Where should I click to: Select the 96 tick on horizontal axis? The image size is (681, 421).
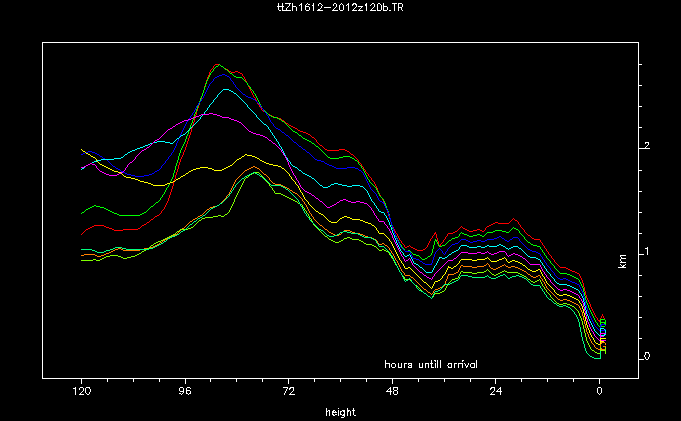tap(185, 391)
